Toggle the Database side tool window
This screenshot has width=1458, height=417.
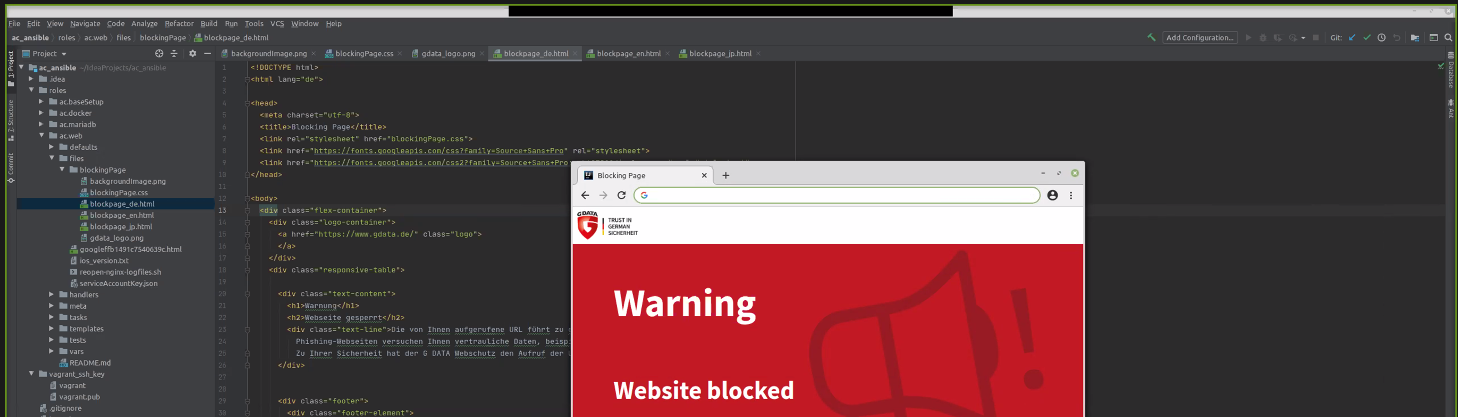click(x=1451, y=75)
